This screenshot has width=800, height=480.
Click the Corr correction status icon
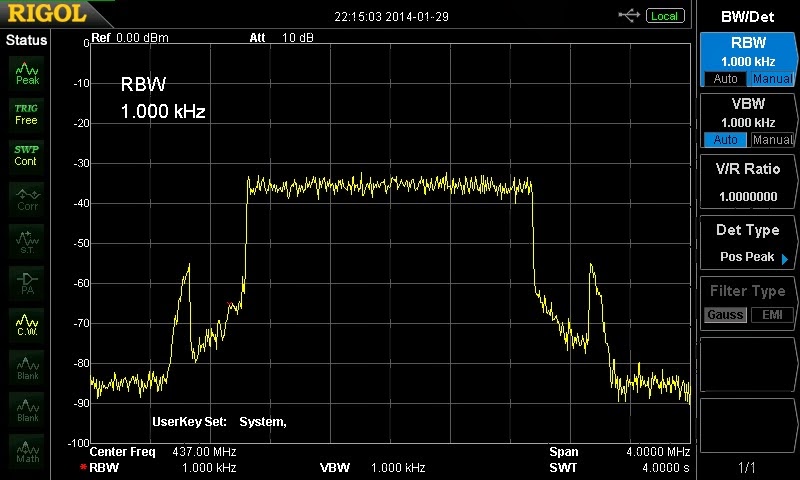[27, 199]
